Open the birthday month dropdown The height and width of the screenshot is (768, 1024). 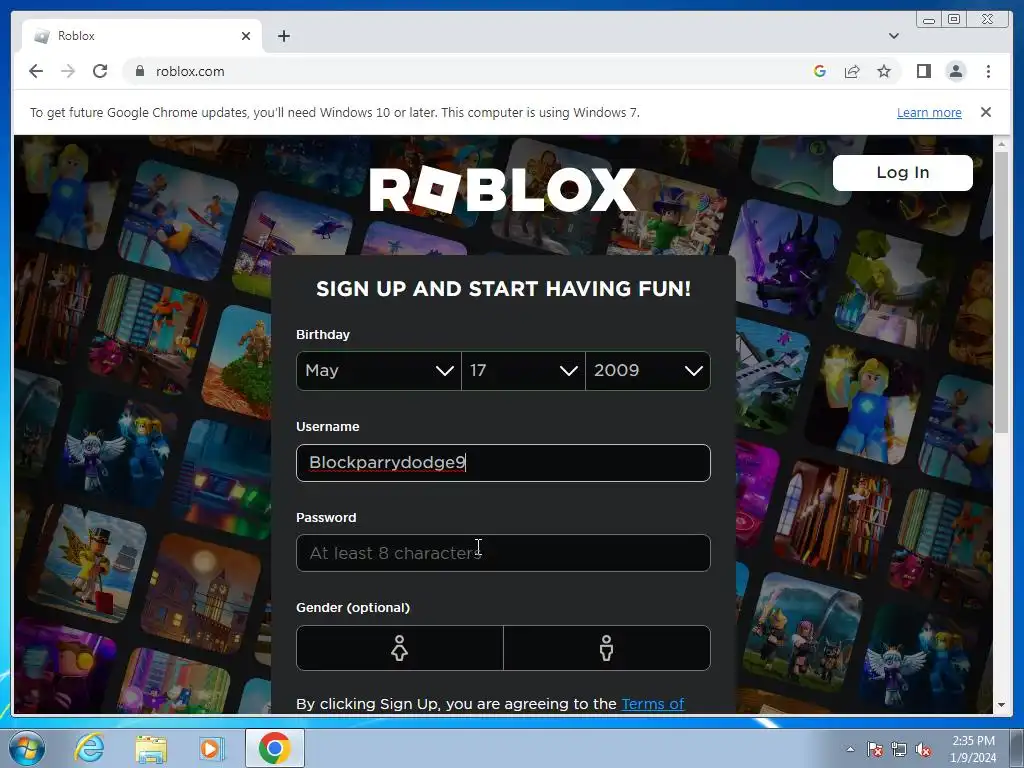[x=379, y=371]
